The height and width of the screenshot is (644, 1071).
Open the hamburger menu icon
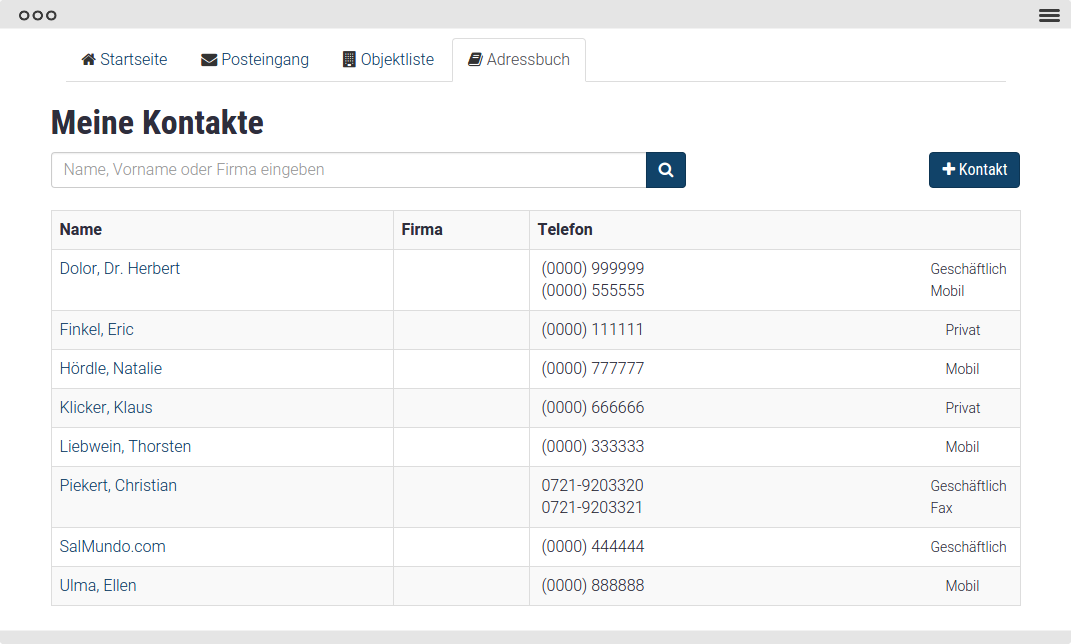tap(1049, 15)
